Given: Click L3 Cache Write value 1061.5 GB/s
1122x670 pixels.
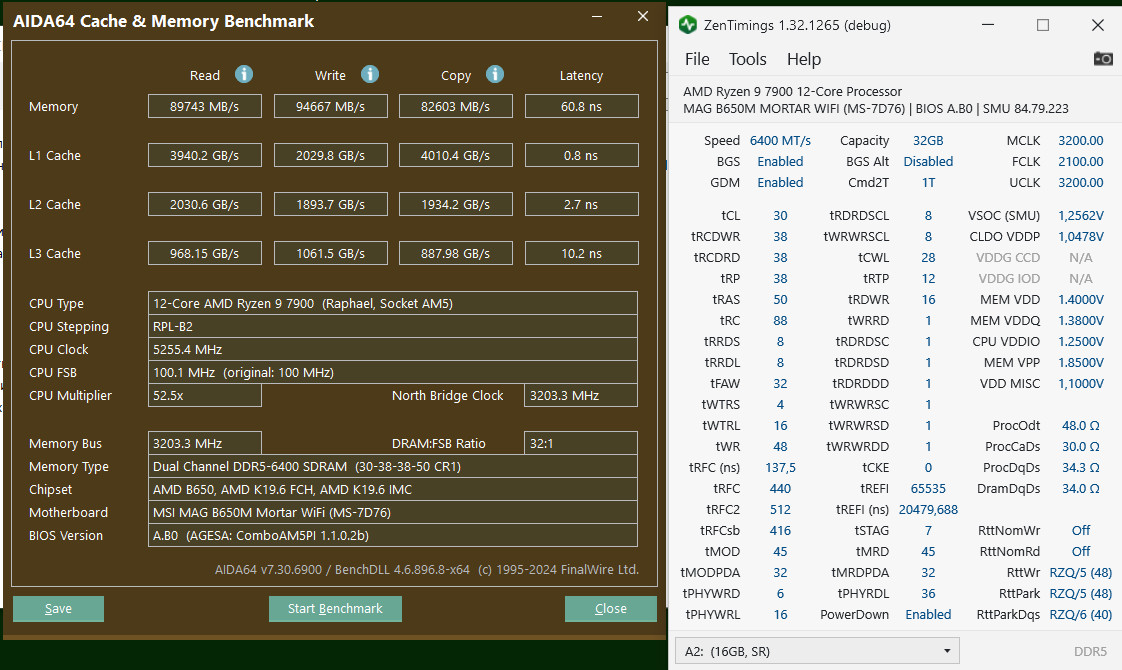Looking at the screenshot, I should [331, 253].
